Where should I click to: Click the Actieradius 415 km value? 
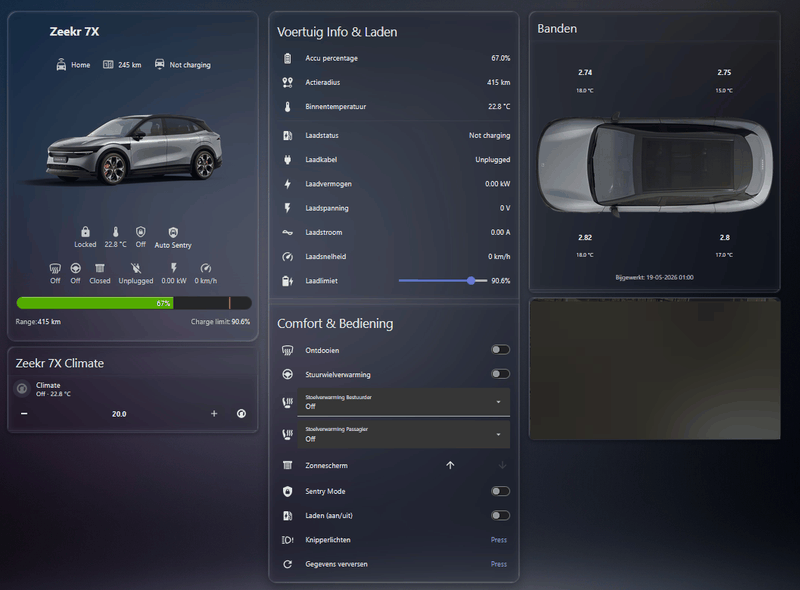[498, 82]
